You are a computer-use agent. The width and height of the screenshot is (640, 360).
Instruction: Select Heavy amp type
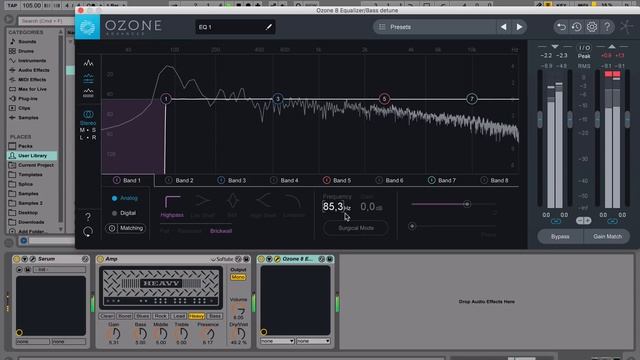coord(196,316)
